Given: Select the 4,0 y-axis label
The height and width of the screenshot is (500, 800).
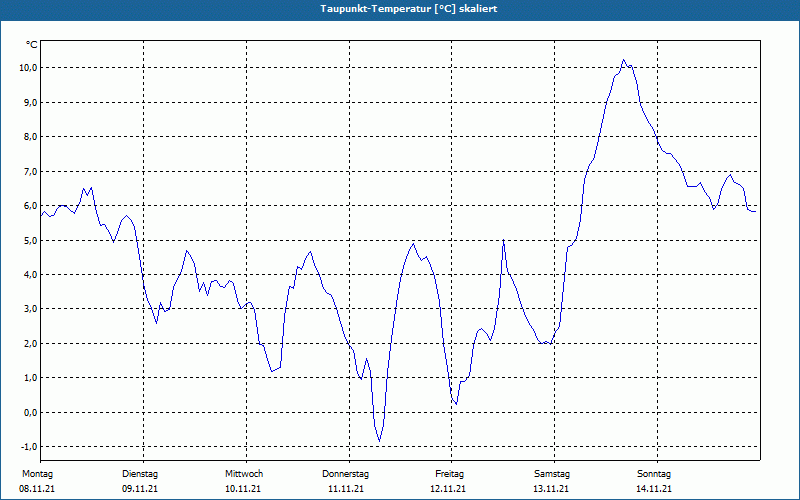Looking at the screenshot, I should click(x=30, y=274).
